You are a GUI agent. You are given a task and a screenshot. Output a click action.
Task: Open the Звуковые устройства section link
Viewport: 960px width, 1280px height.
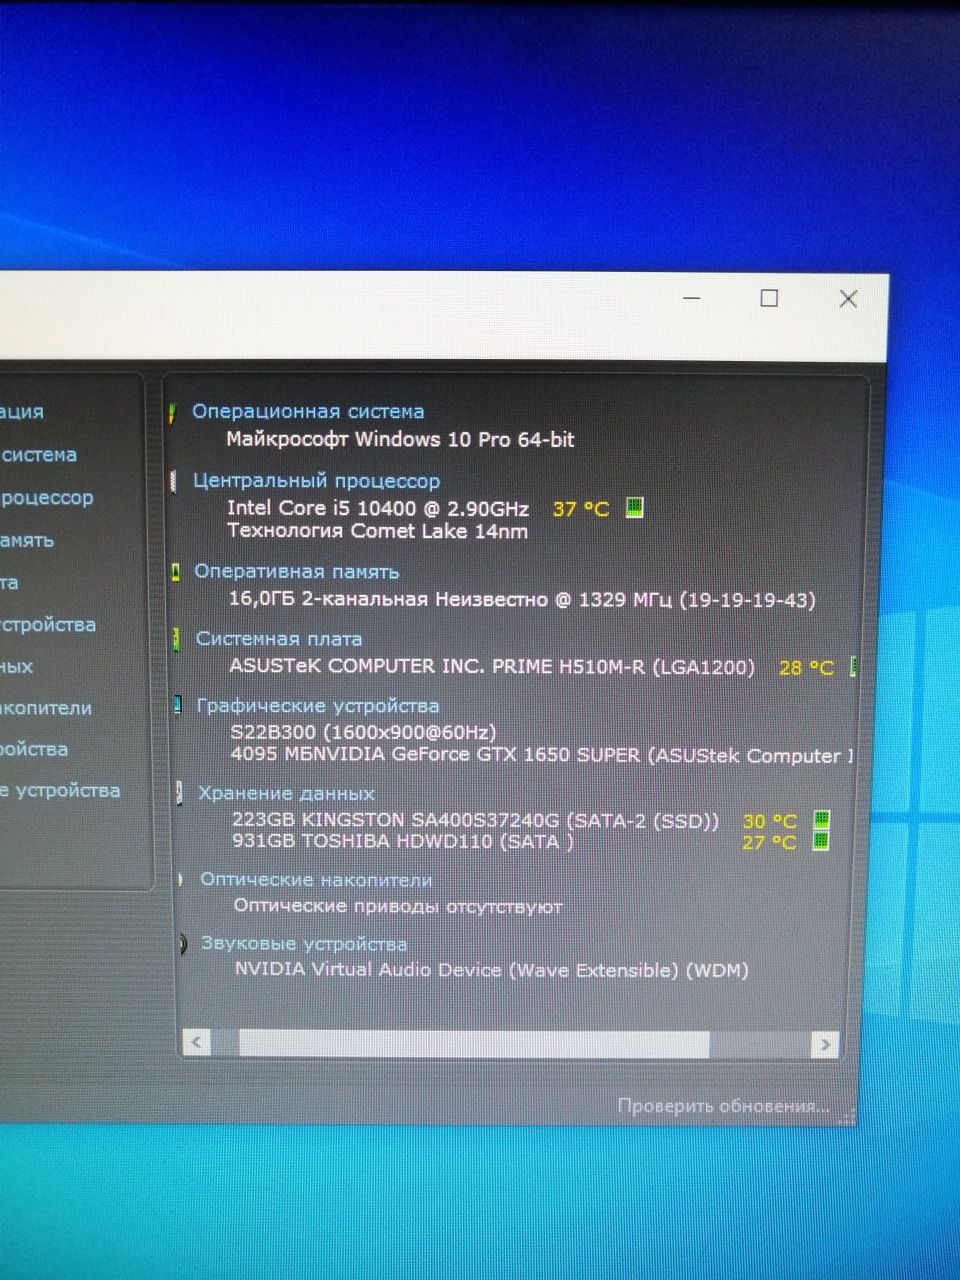[304, 944]
